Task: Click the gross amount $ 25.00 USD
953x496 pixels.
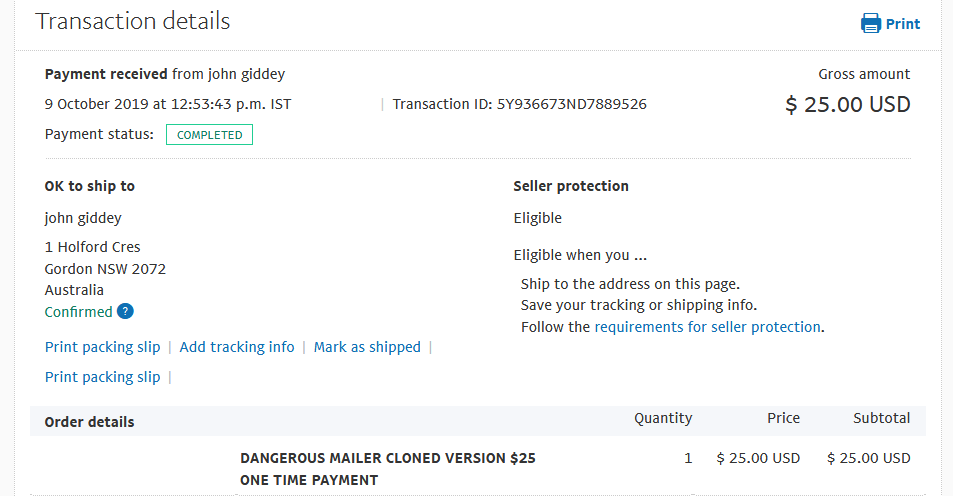Action: coord(848,105)
